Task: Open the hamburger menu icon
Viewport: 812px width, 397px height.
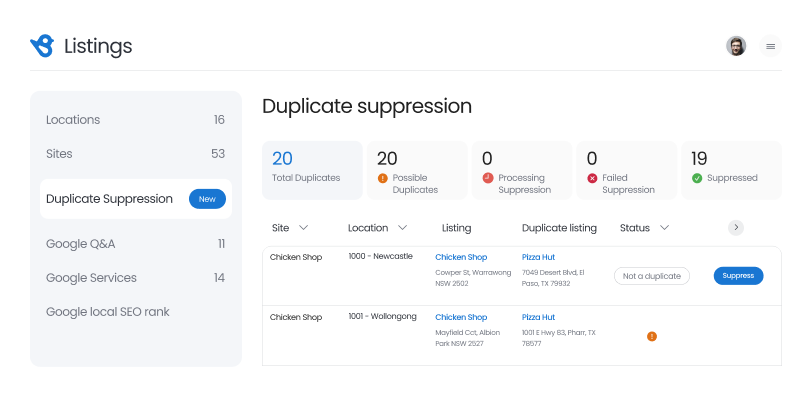Action: coord(771,46)
